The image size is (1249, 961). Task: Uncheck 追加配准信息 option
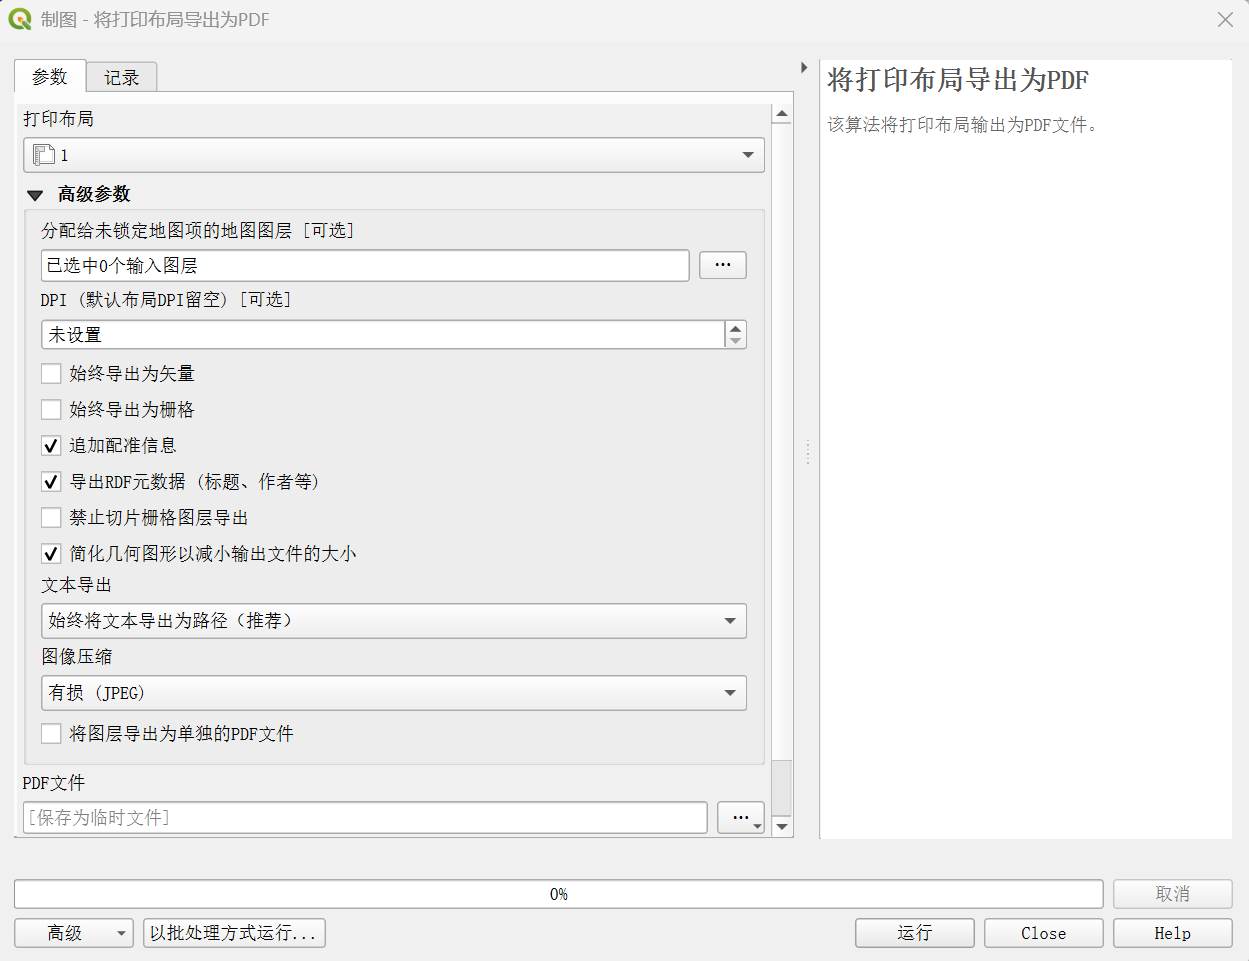(x=51, y=446)
